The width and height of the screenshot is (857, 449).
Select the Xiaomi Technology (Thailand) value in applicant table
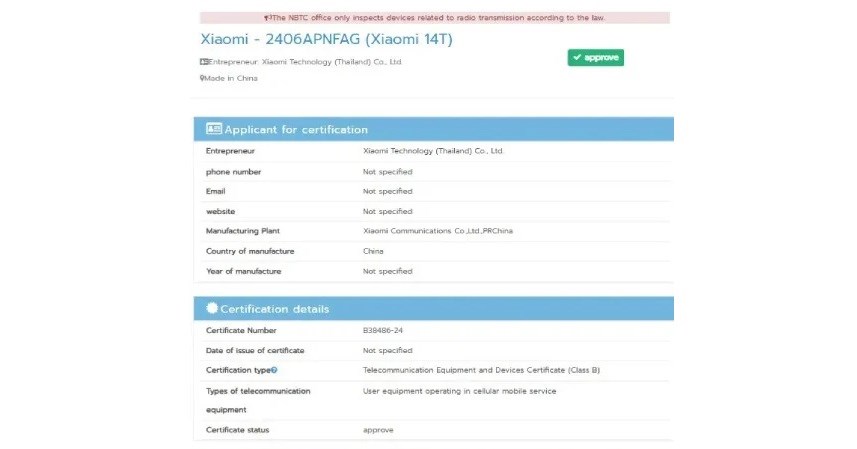[x=433, y=151]
